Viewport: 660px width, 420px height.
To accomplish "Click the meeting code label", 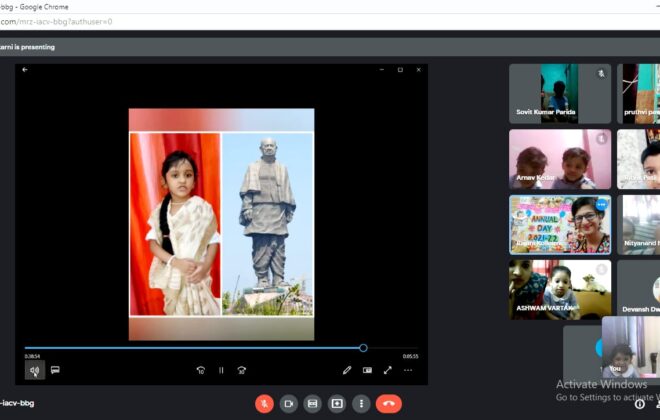I will click(x=17, y=403).
